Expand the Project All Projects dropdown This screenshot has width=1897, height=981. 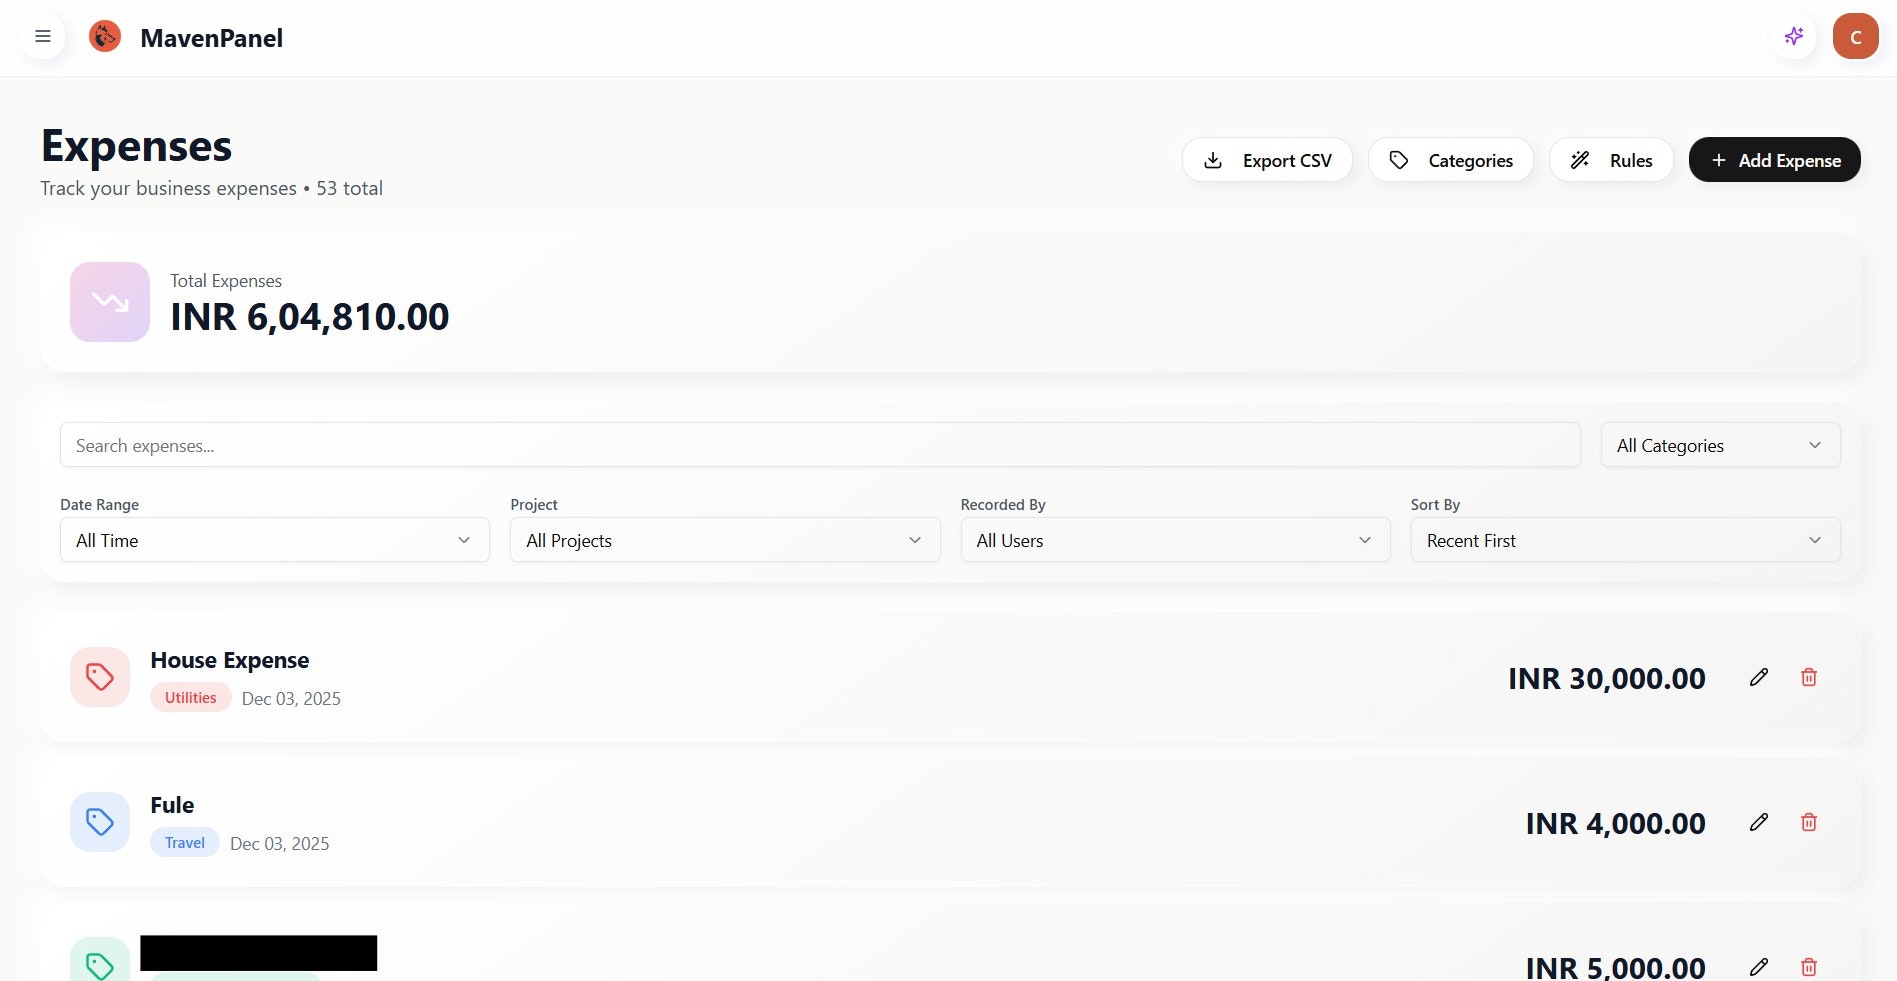tap(725, 540)
